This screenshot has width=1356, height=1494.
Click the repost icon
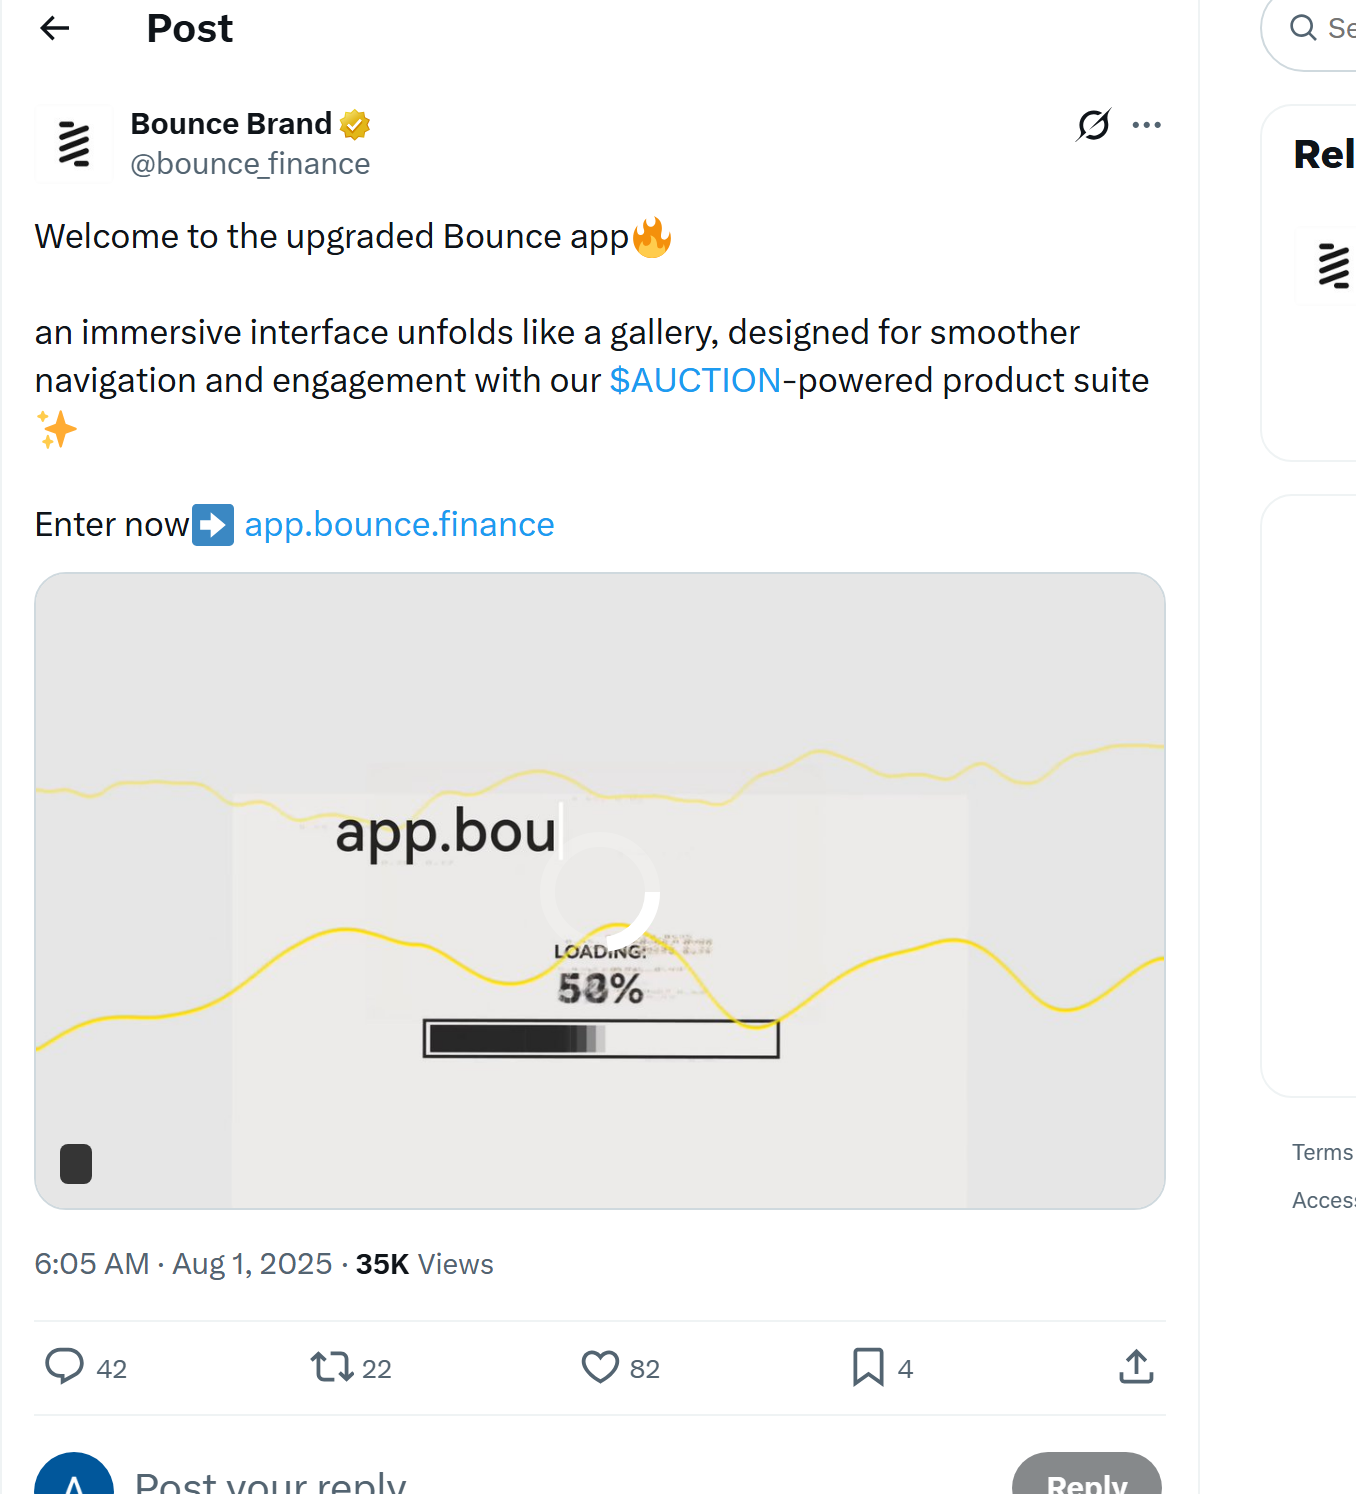click(331, 1367)
